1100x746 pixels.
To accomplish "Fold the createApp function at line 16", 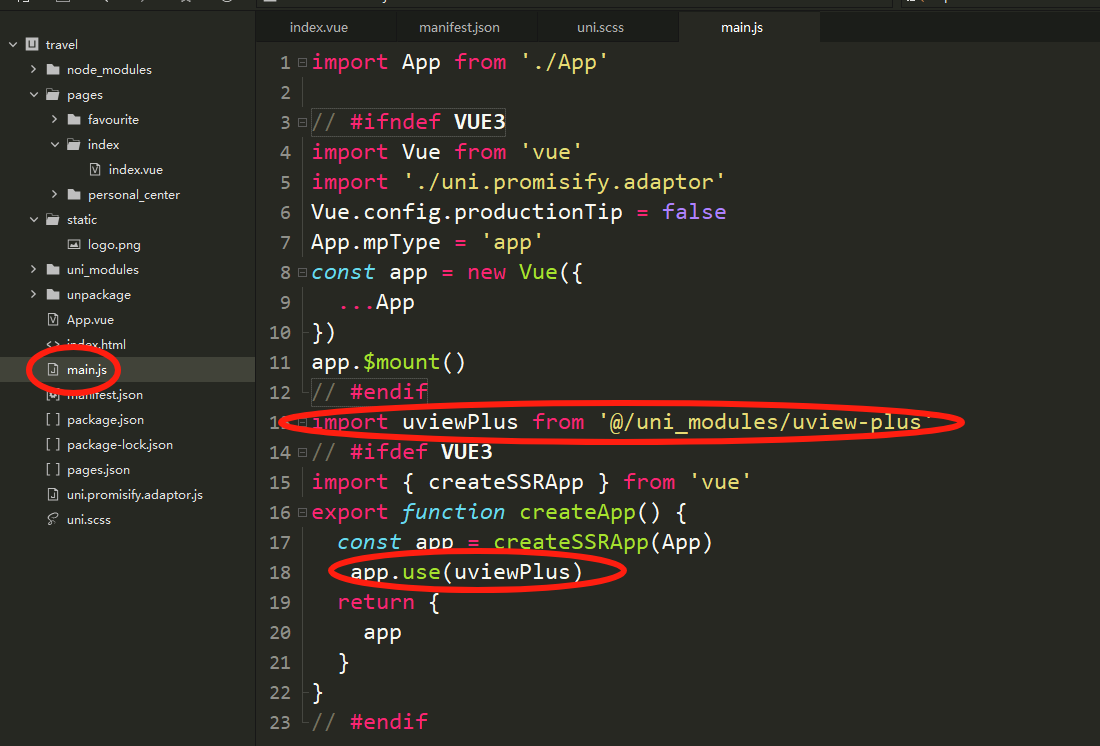I will (302, 513).
